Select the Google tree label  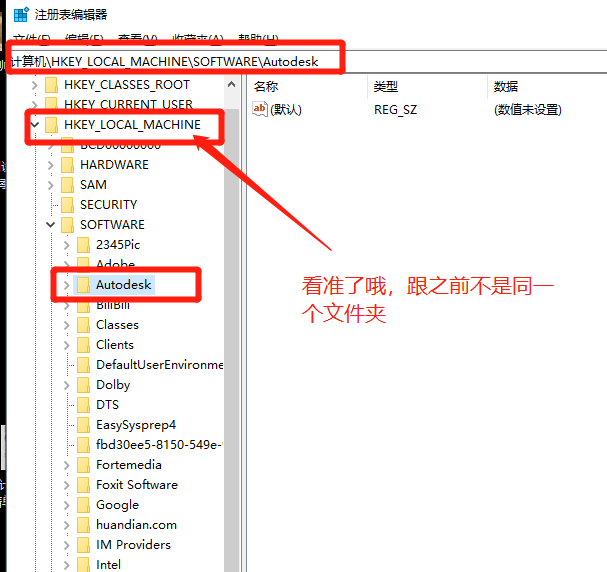[117, 505]
